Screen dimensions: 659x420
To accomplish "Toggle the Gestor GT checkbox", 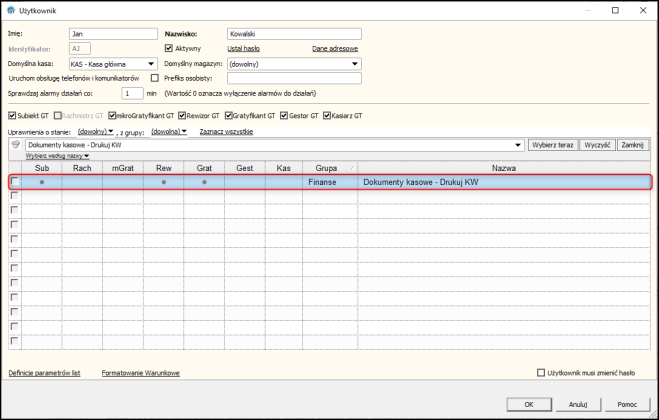I will (x=284, y=116).
